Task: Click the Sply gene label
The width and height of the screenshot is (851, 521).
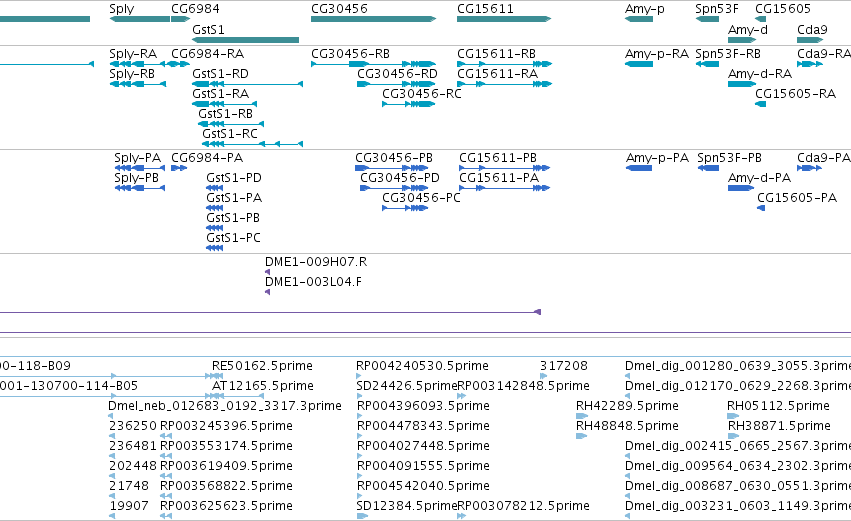Action: point(122,9)
